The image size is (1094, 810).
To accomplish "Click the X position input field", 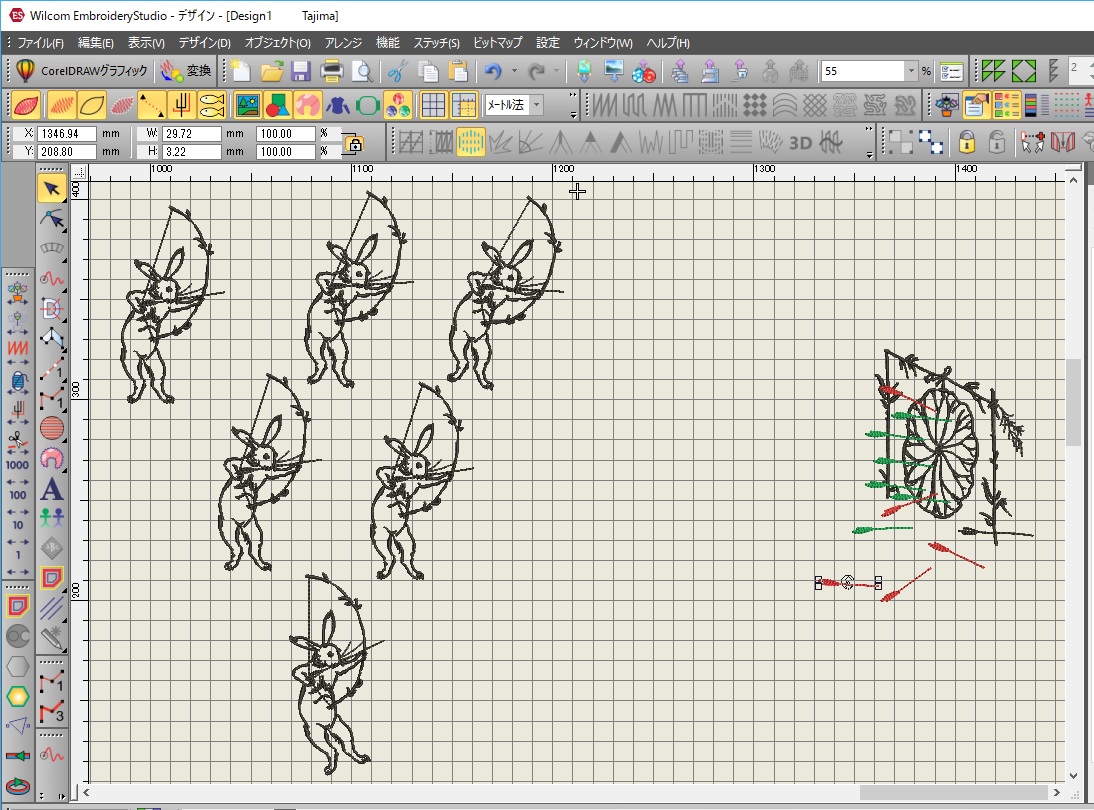I will point(67,133).
